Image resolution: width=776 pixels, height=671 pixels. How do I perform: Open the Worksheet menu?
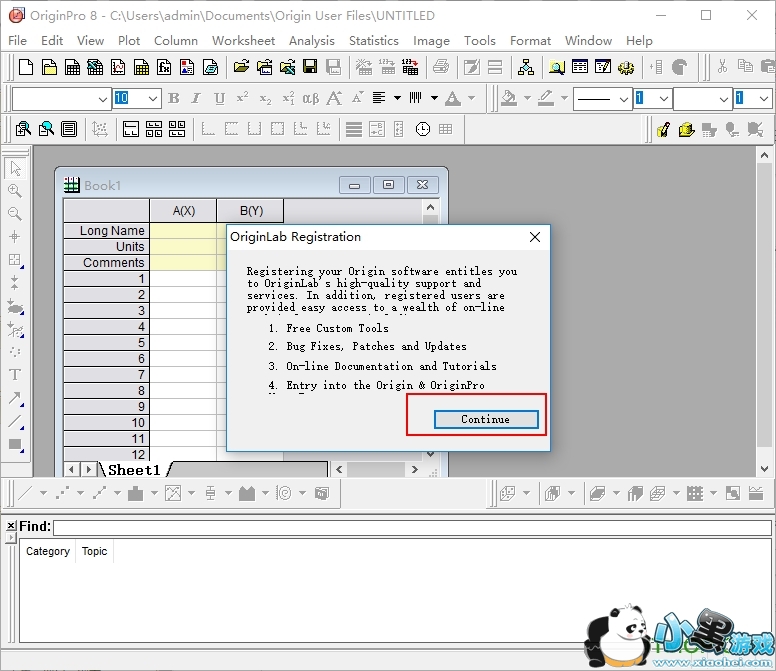point(243,41)
